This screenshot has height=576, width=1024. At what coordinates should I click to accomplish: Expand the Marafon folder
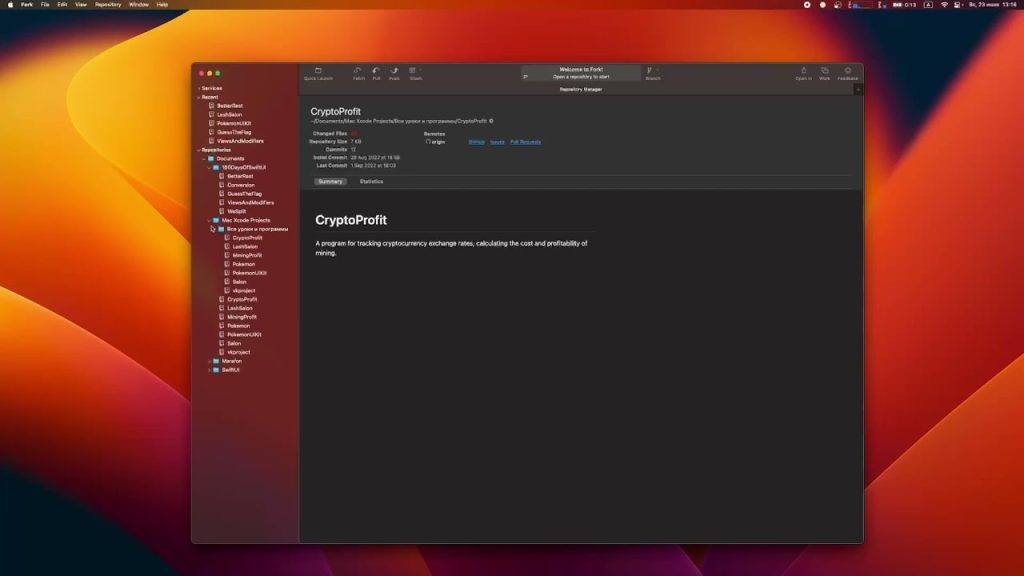point(209,361)
